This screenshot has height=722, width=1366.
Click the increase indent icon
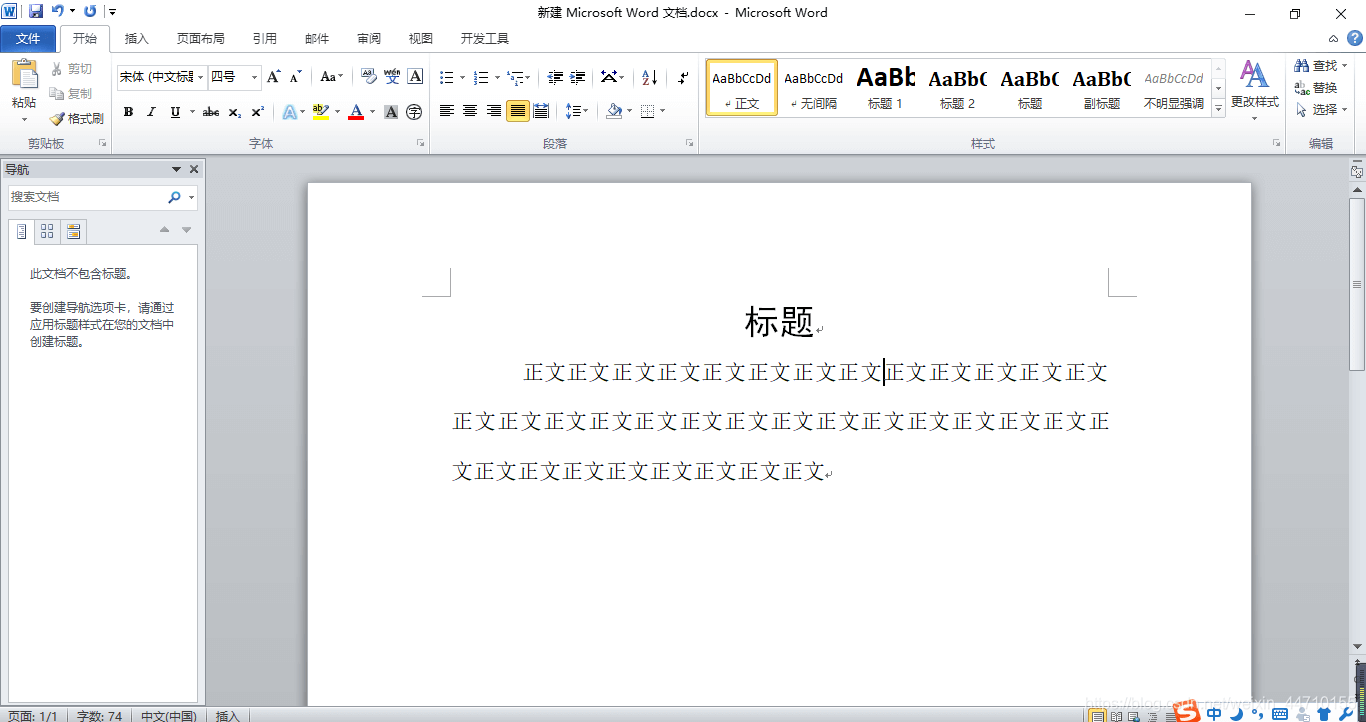578,77
